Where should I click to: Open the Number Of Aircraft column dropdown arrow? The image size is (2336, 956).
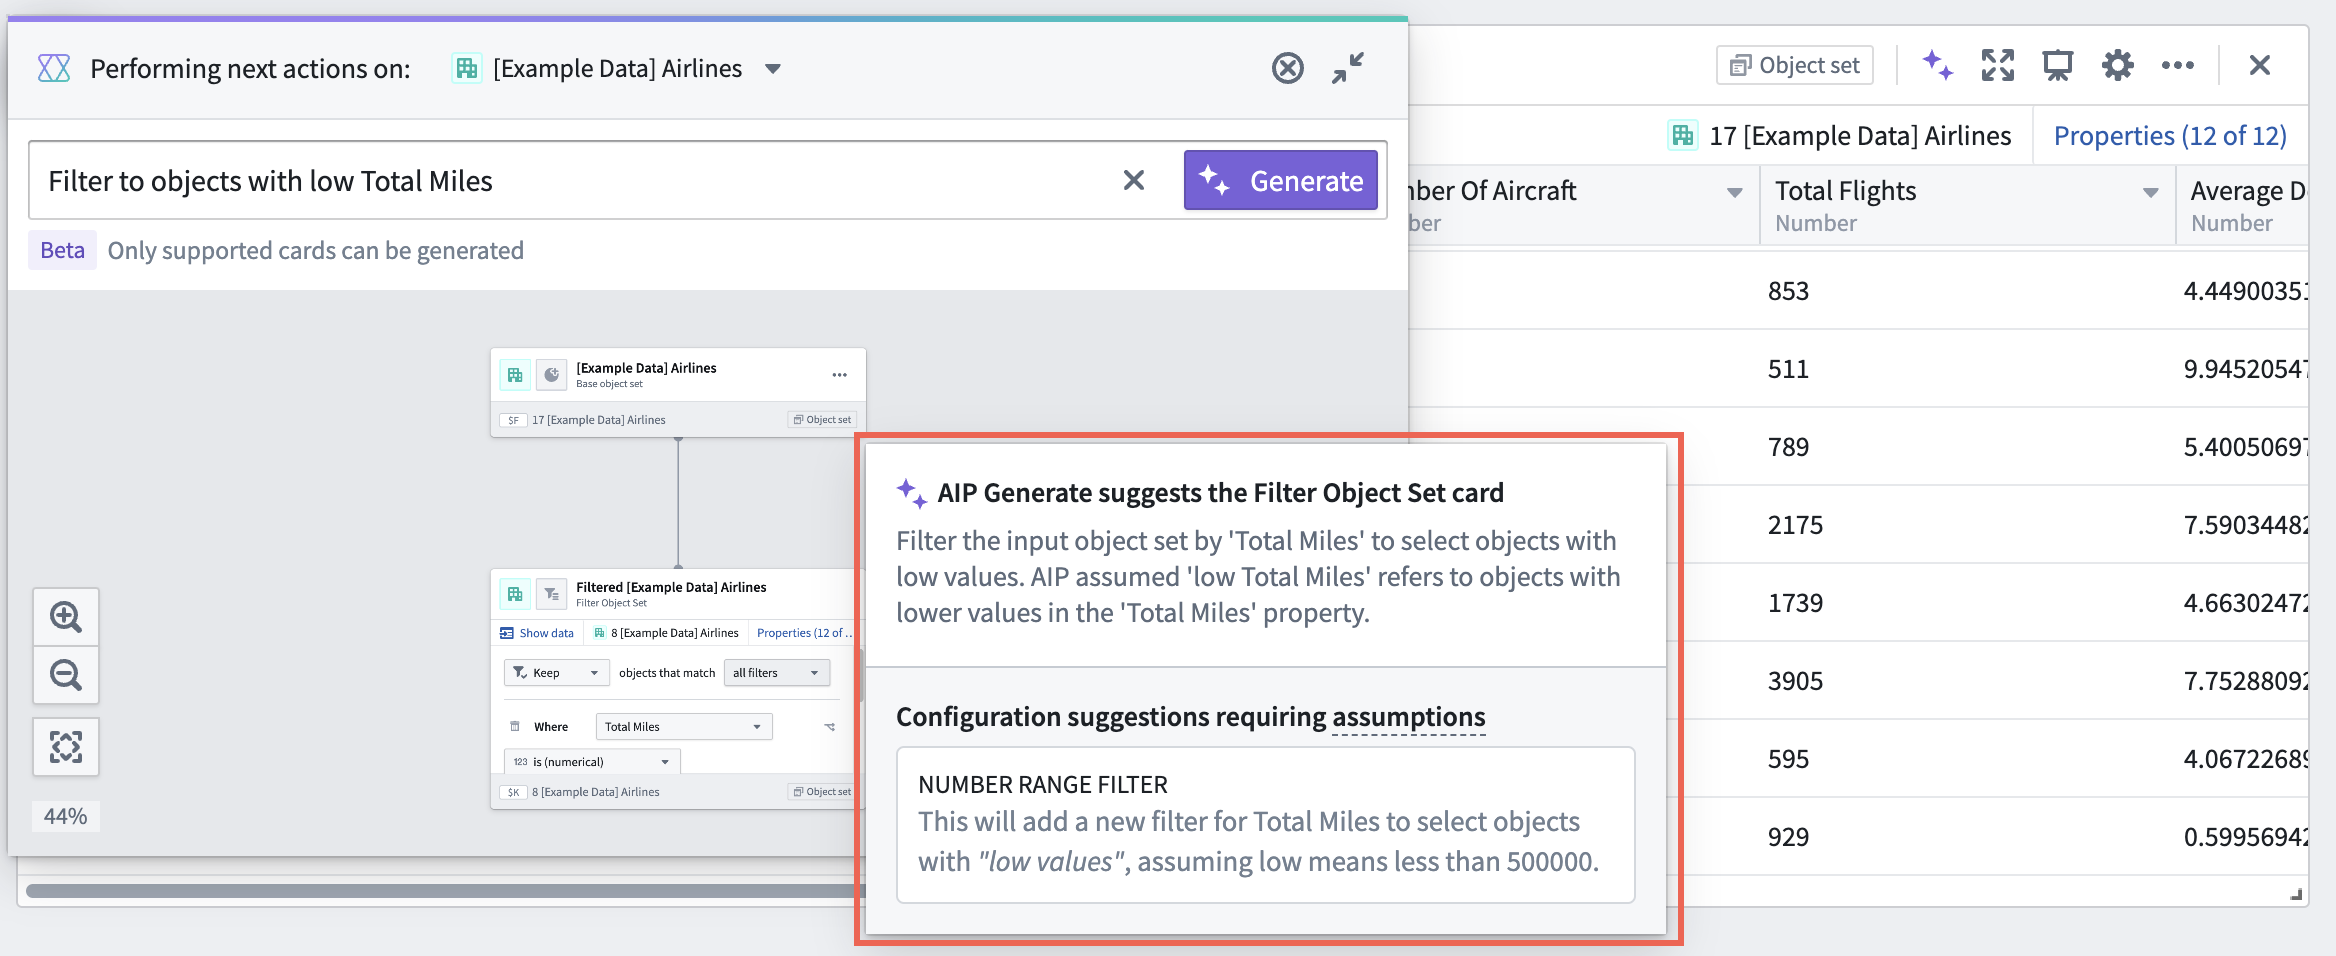coord(1735,192)
